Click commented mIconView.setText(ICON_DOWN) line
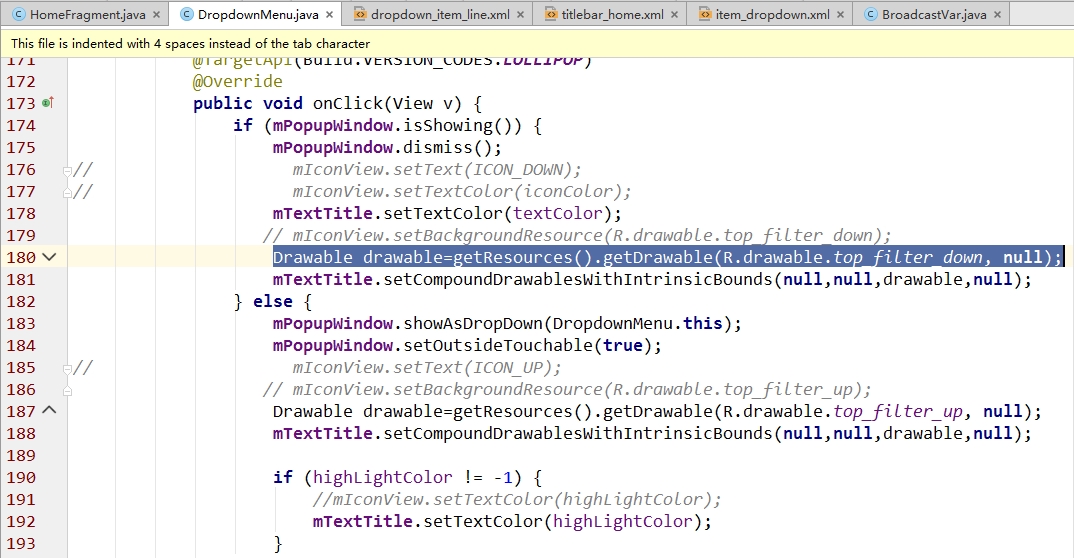This screenshot has height=558, width=1074. (x=437, y=169)
